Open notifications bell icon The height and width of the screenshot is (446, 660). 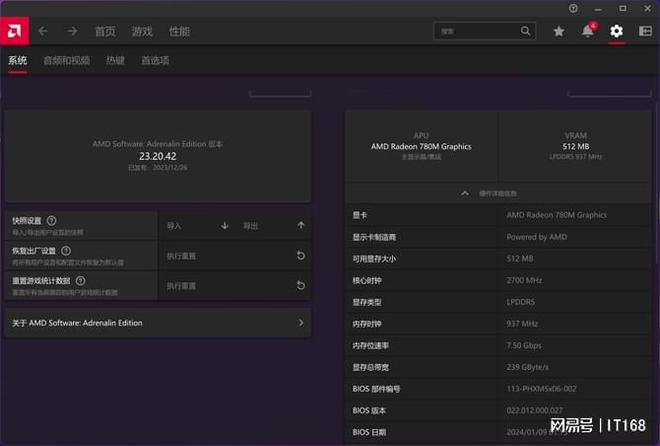click(588, 31)
